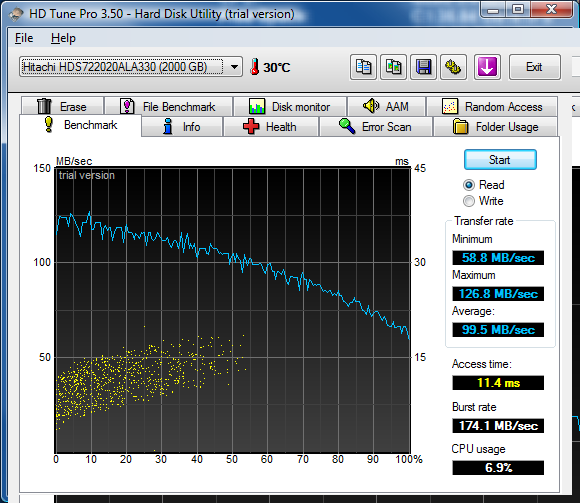Start the benchmark with Start button
Screen dimensions: 580x503
(500, 160)
